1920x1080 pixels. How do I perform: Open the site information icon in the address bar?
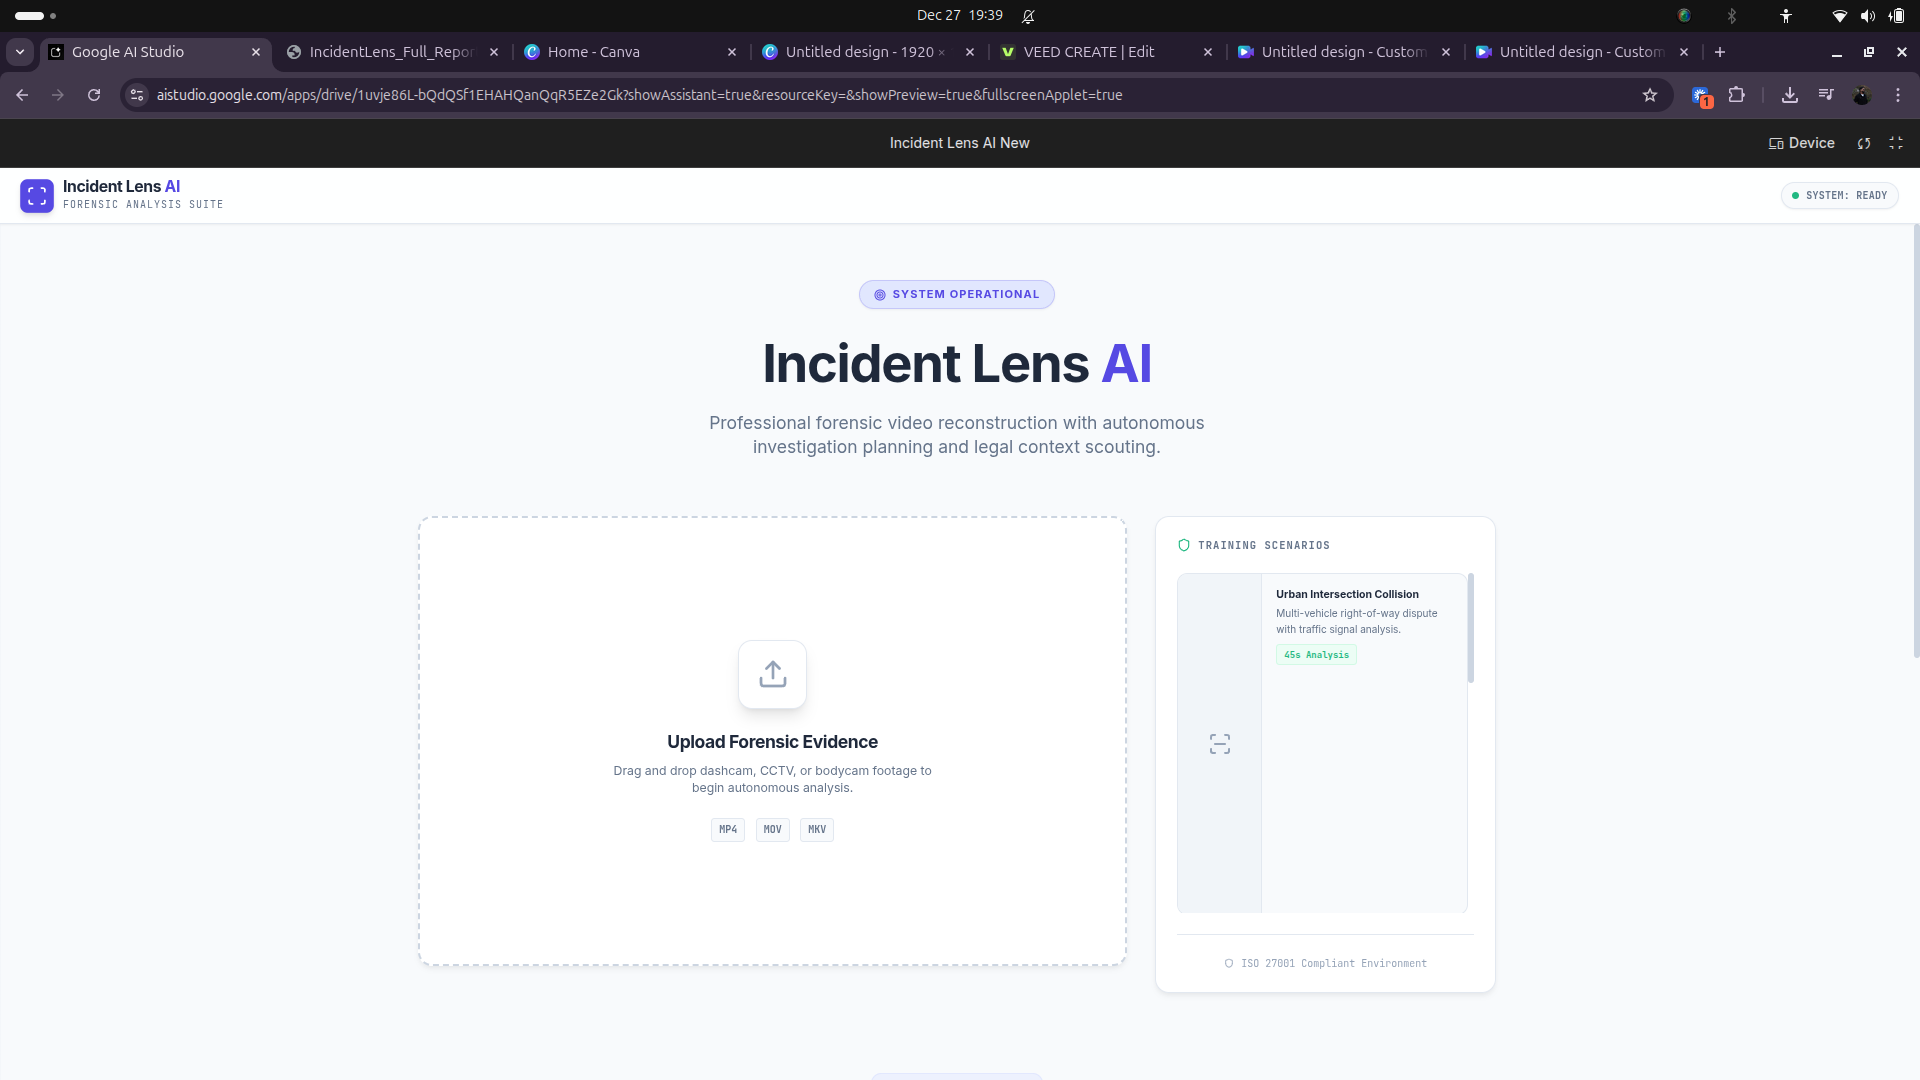pos(138,95)
